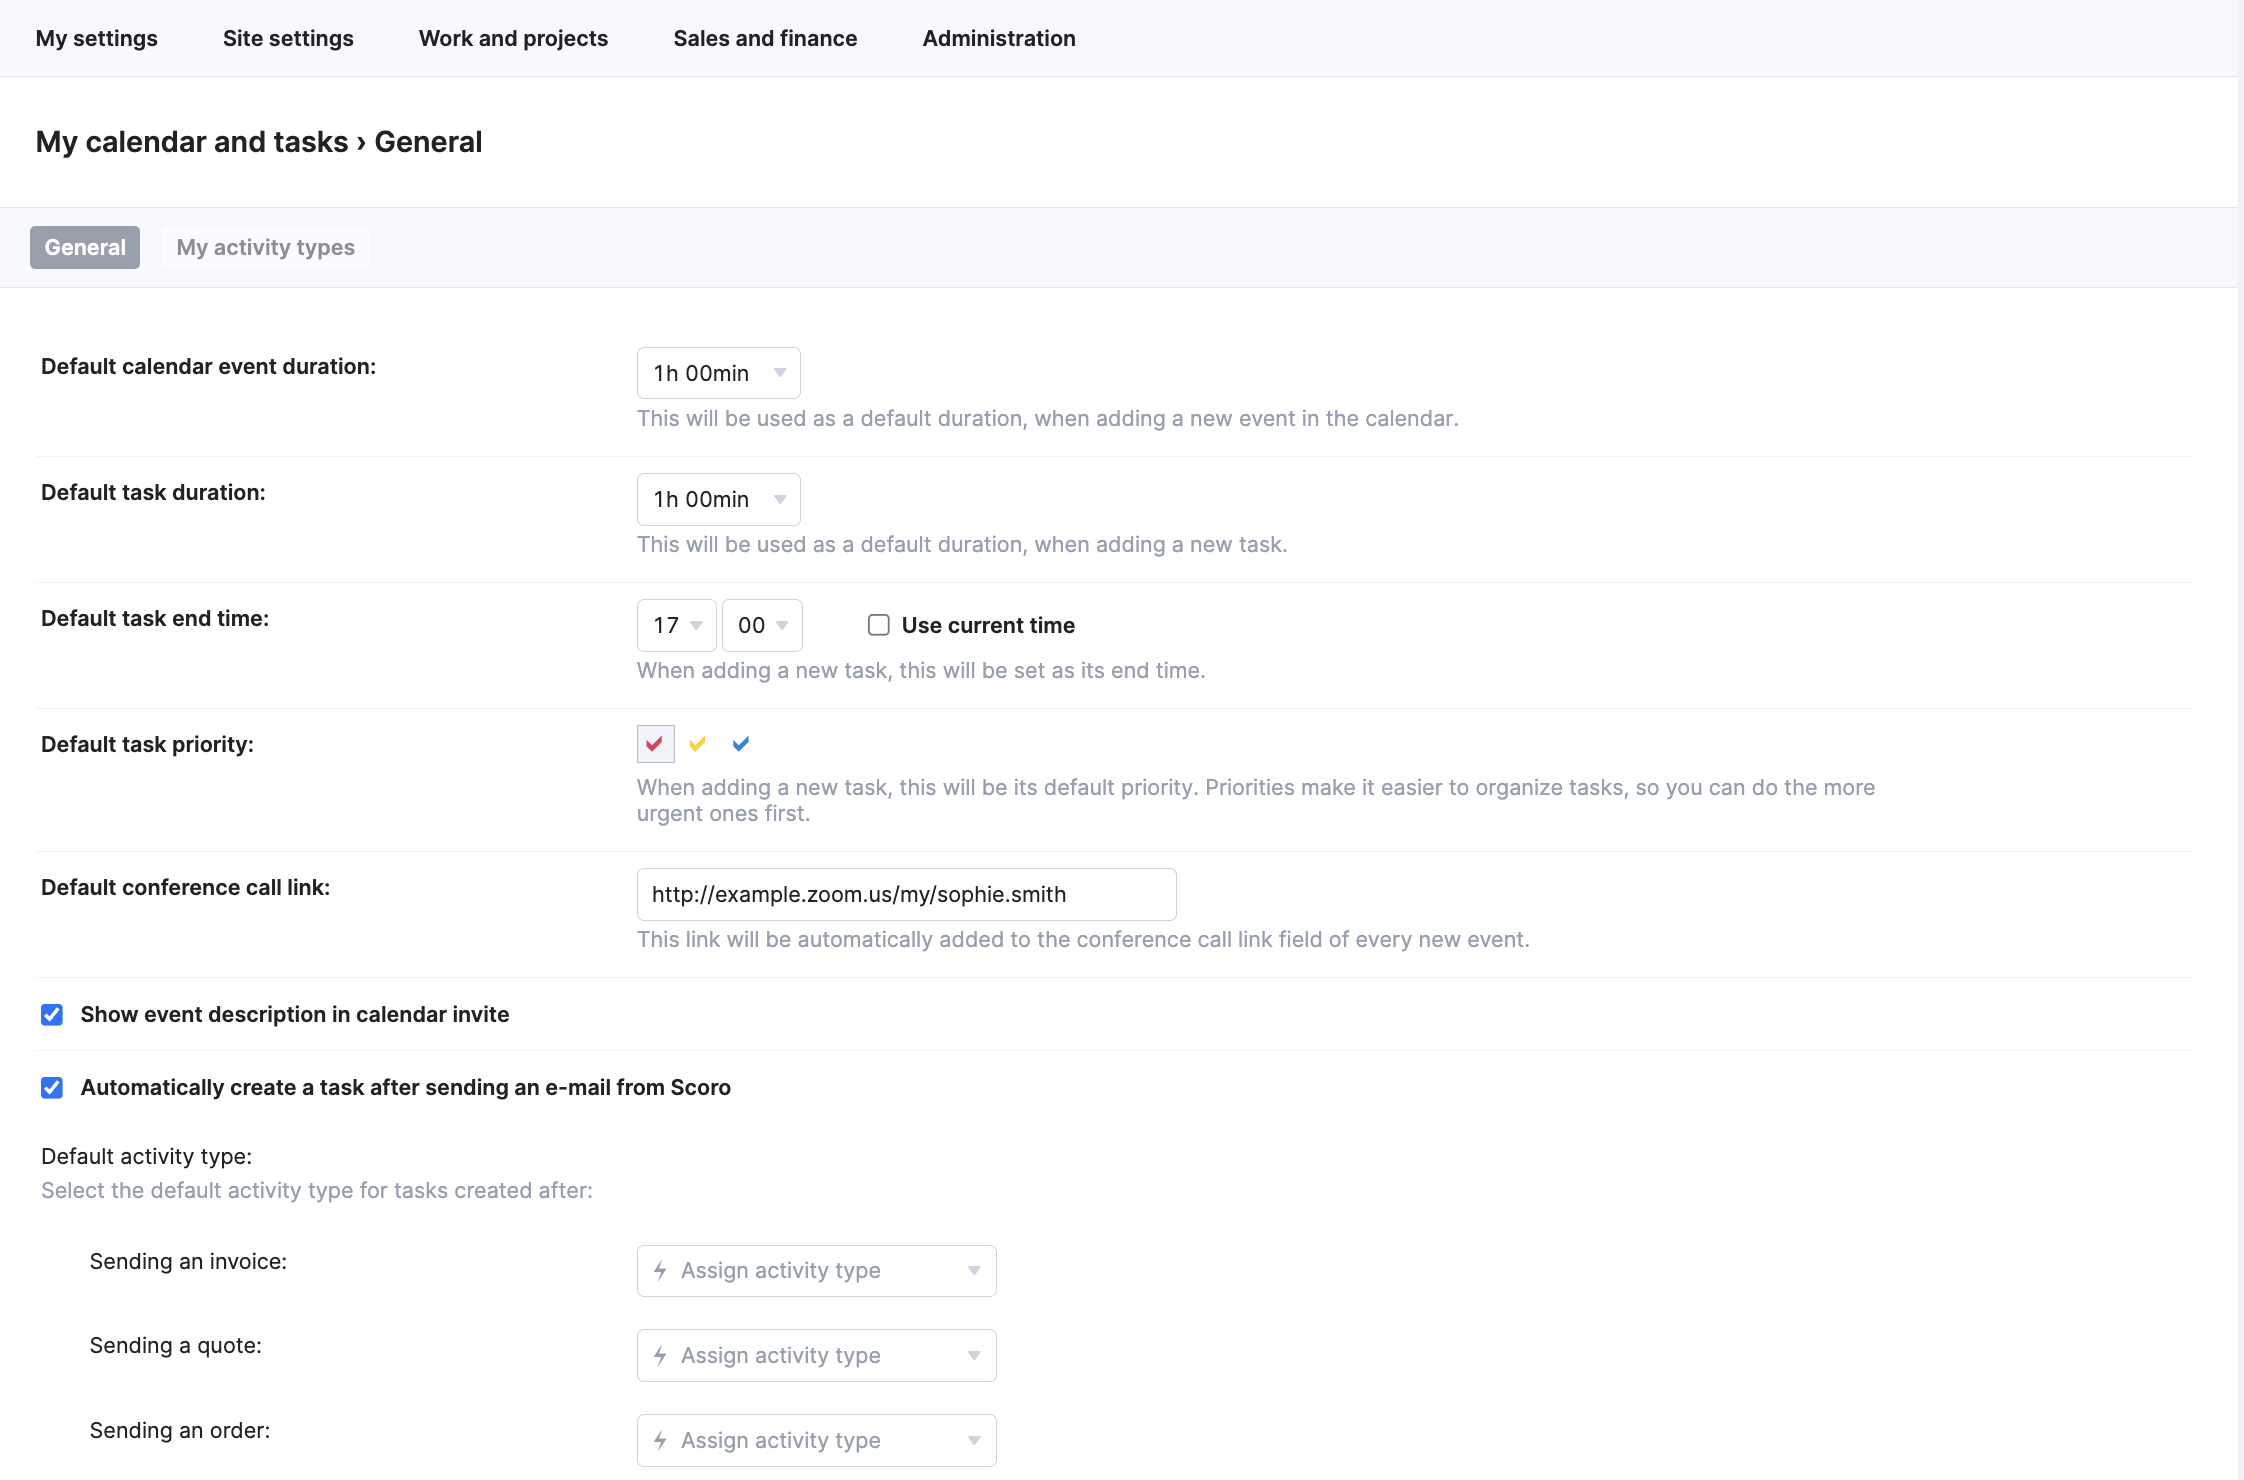Select the General tab

tap(85, 247)
